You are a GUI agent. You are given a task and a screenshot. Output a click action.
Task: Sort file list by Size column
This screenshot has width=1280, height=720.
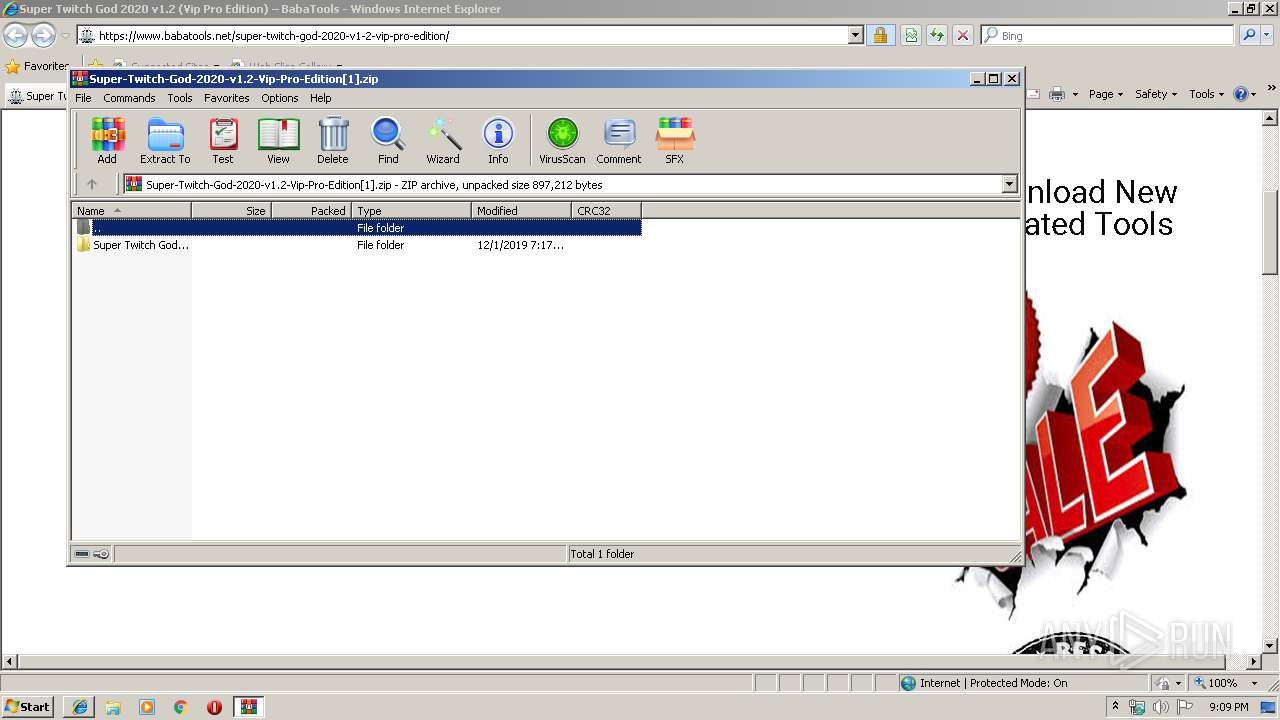[231, 210]
